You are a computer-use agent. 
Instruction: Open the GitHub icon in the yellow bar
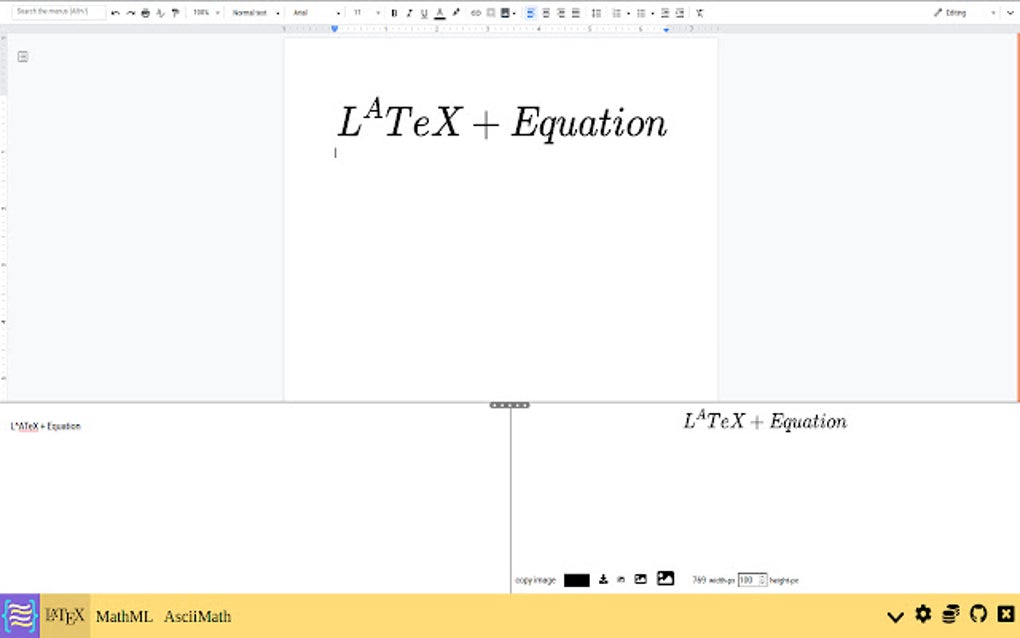(x=978, y=614)
